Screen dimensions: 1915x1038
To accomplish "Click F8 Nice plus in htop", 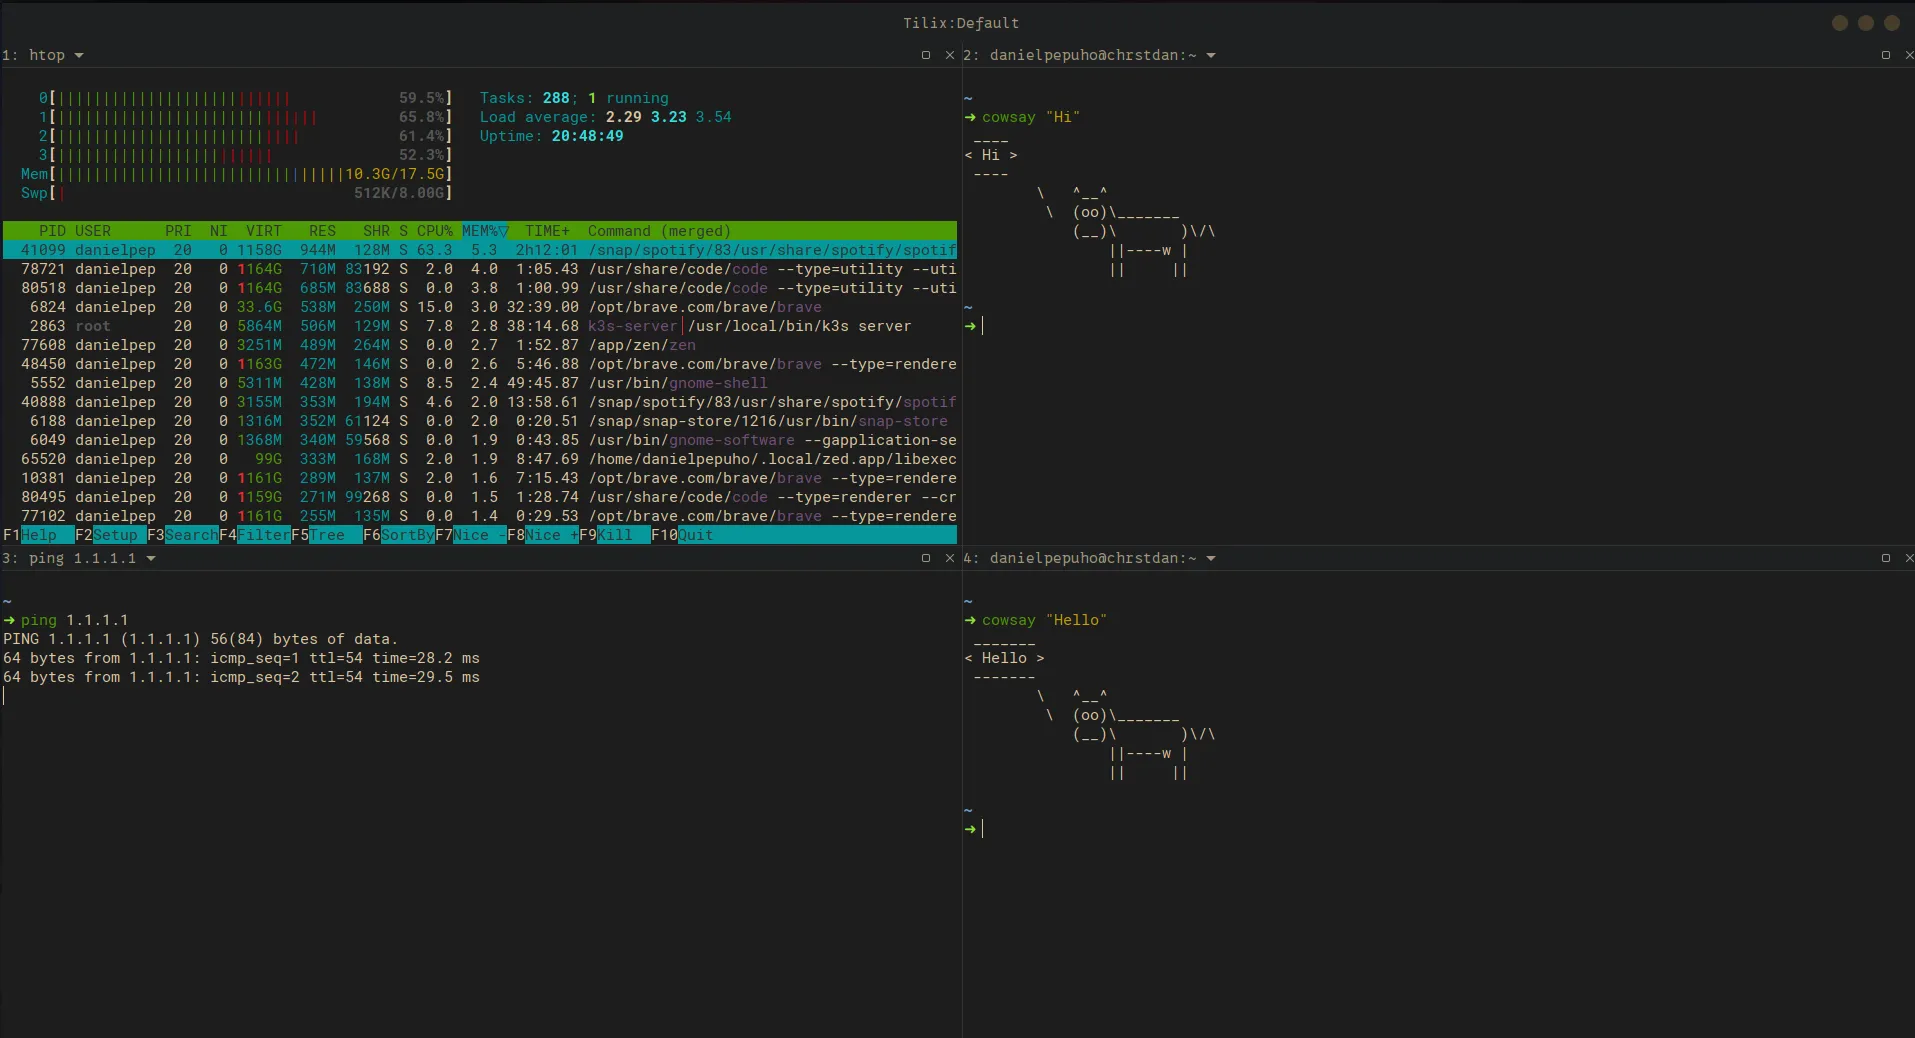I will tap(542, 535).
